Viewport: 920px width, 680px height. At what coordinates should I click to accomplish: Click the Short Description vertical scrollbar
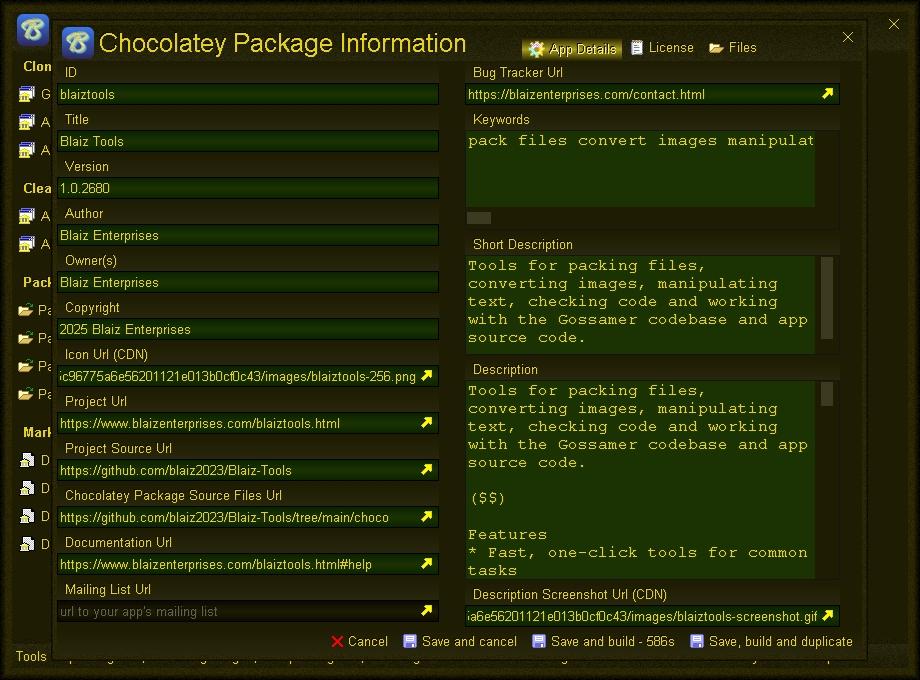pos(827,298)
